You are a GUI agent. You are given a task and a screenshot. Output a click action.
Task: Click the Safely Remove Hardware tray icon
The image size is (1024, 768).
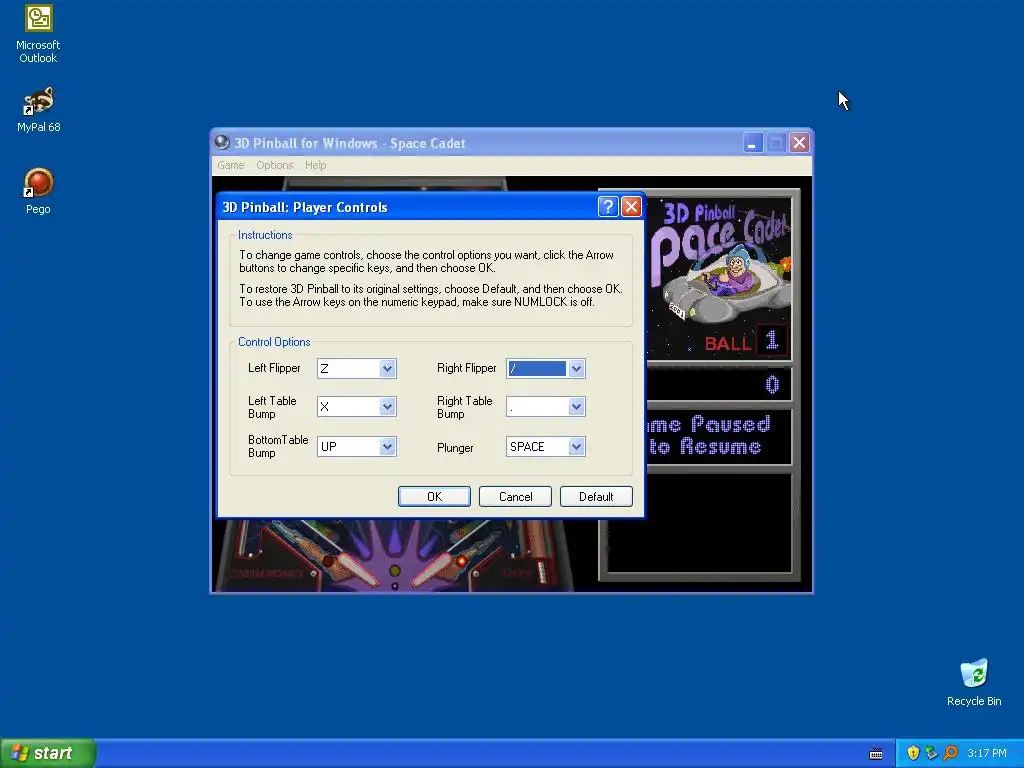click(x=931, y=753)
